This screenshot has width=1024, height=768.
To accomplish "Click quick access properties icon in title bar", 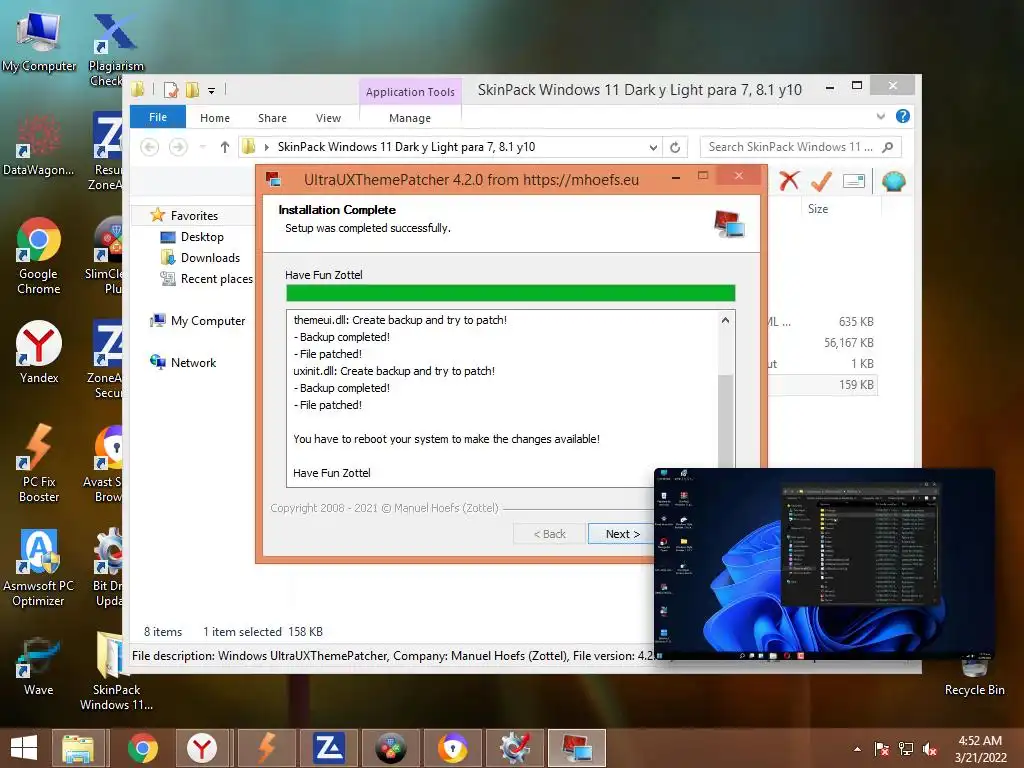I will pos(171,90).
